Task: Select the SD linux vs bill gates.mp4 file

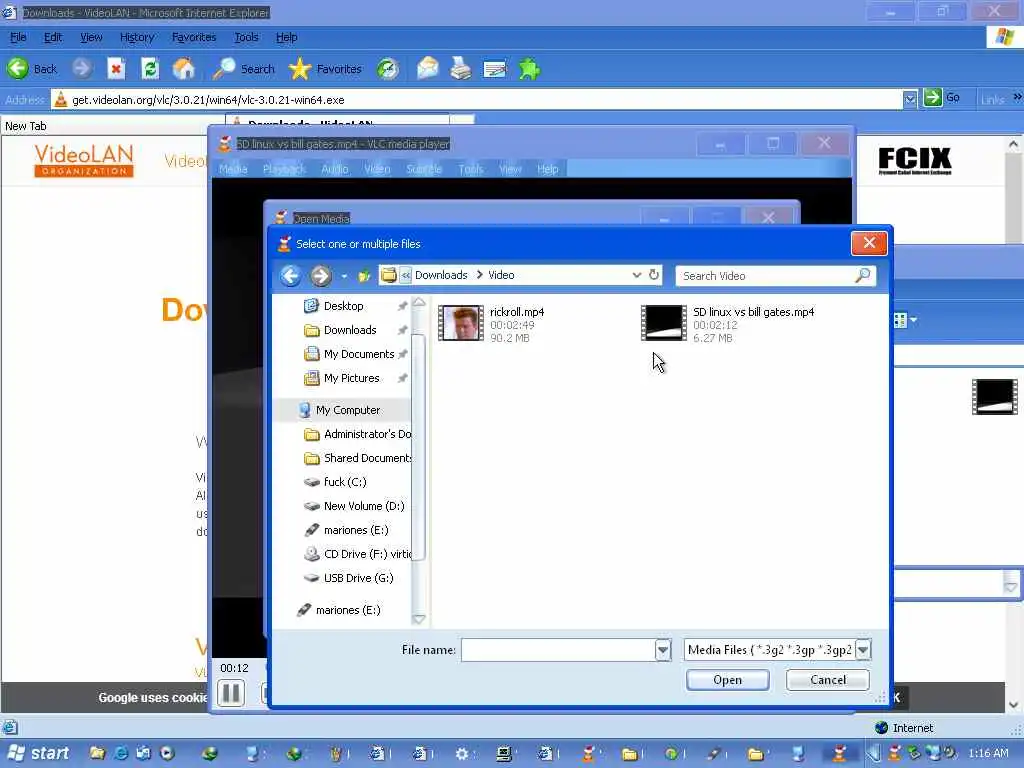Action: (728, 324)
